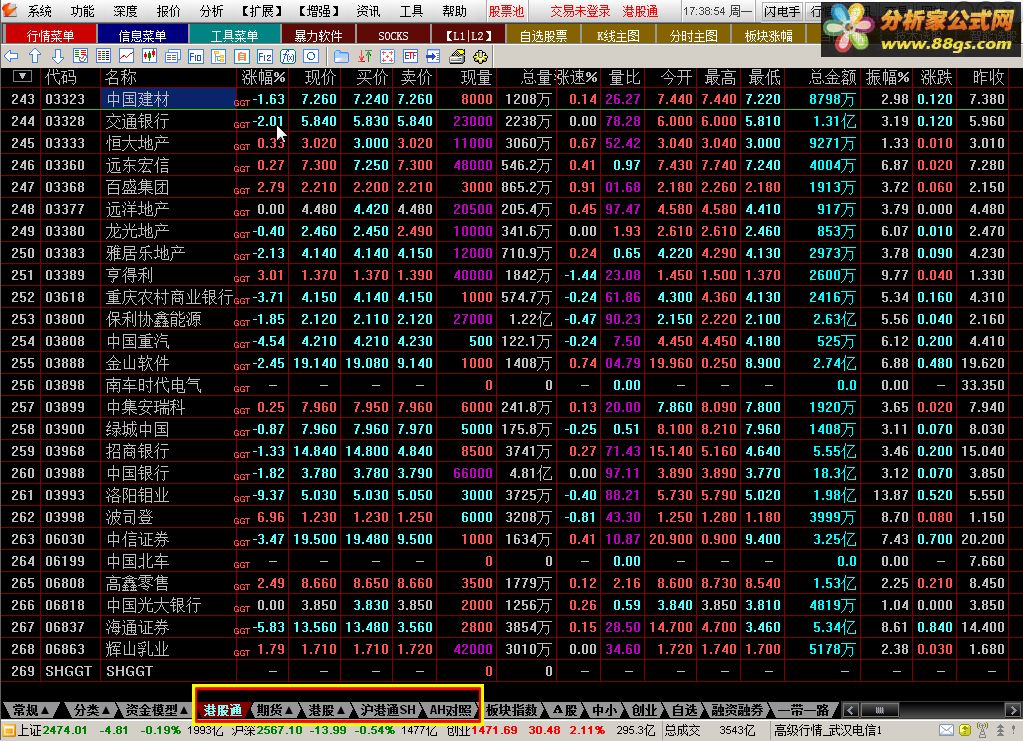This screenshot has width=1023, height=742.
Task: Click the 信息菜单 button
Action: point(142,35)
